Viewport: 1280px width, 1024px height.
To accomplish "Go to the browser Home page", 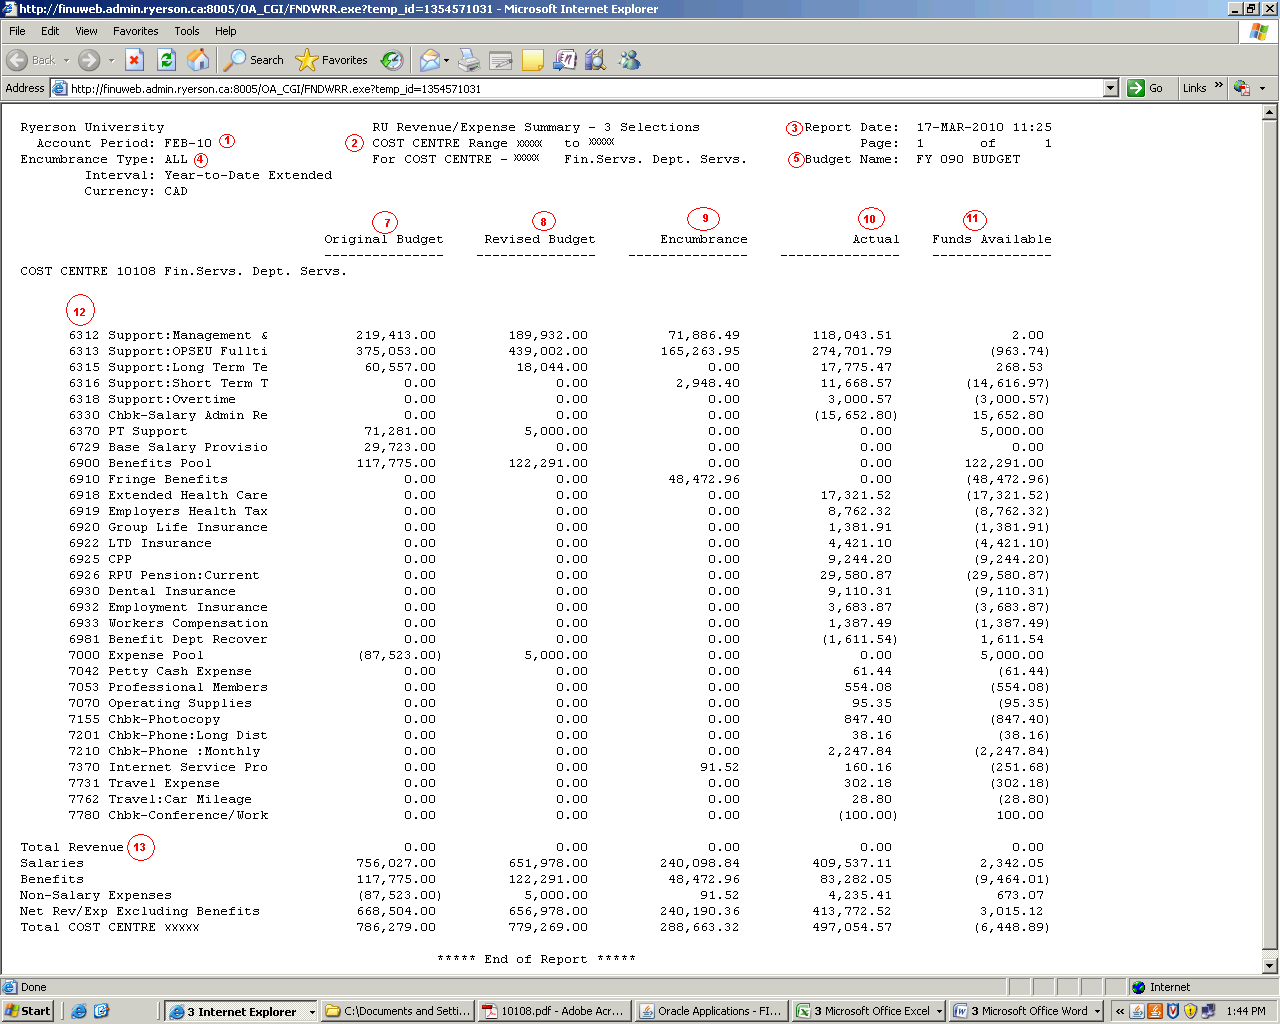I will 198,60.
